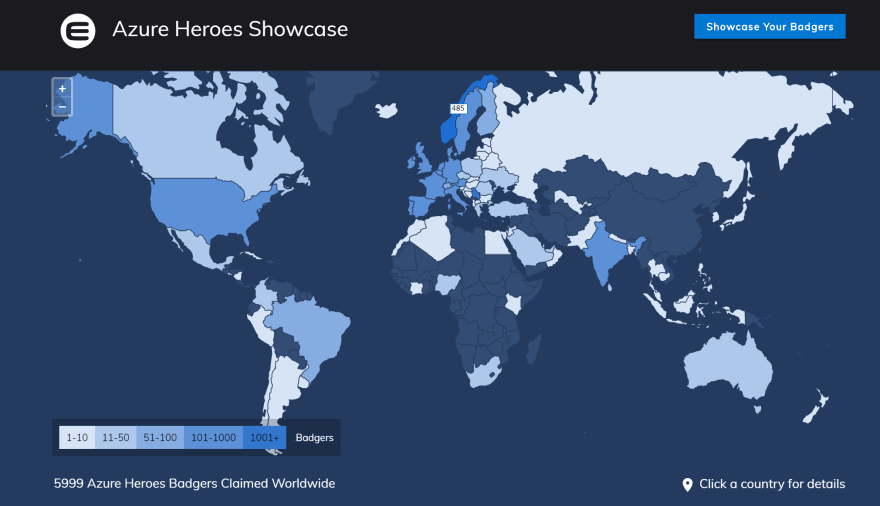Select Russia on the map

(x=645, y=123)
